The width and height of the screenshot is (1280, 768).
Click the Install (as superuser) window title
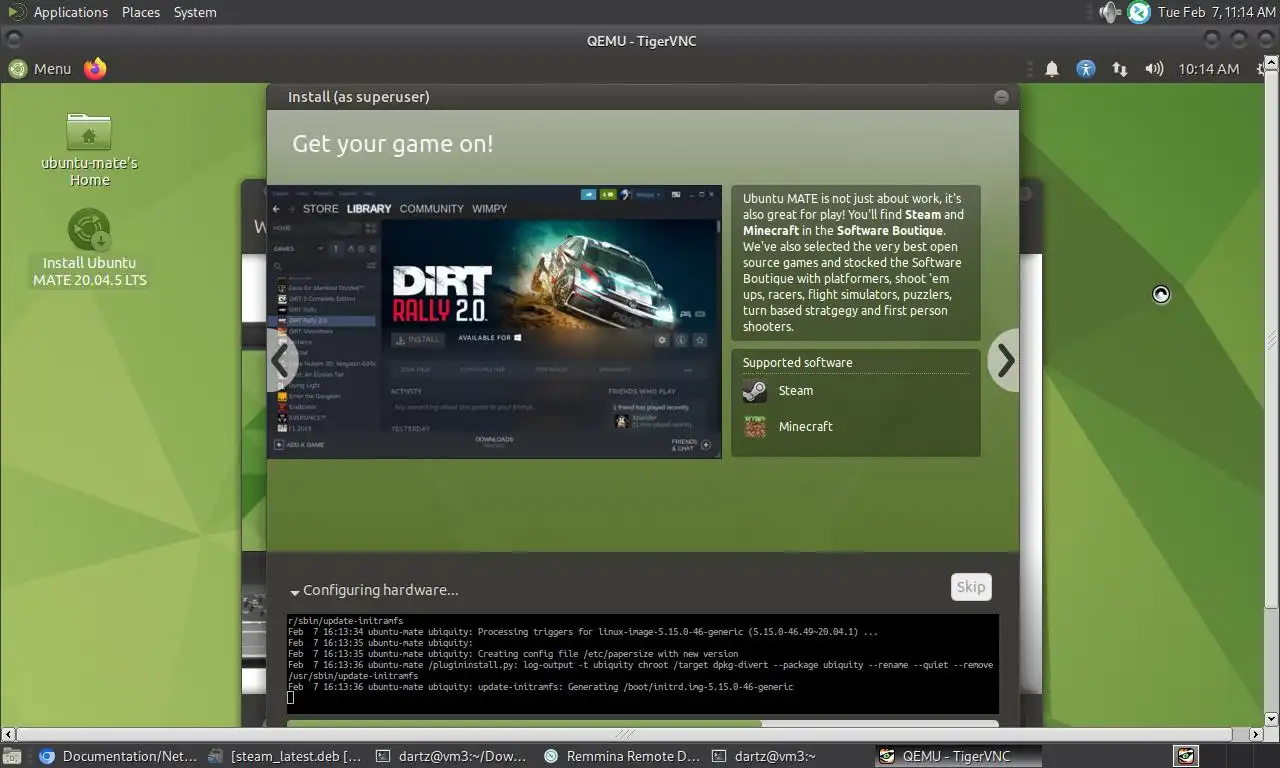pos(358,97)
